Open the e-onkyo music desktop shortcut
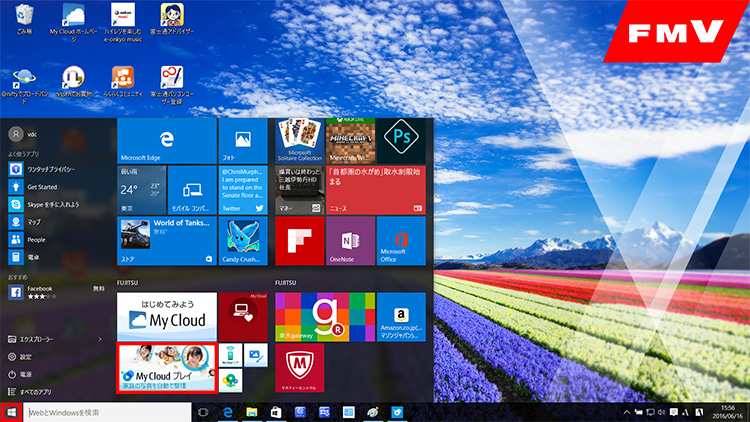The height and width of the screenshot is (422, 750). 123,20
